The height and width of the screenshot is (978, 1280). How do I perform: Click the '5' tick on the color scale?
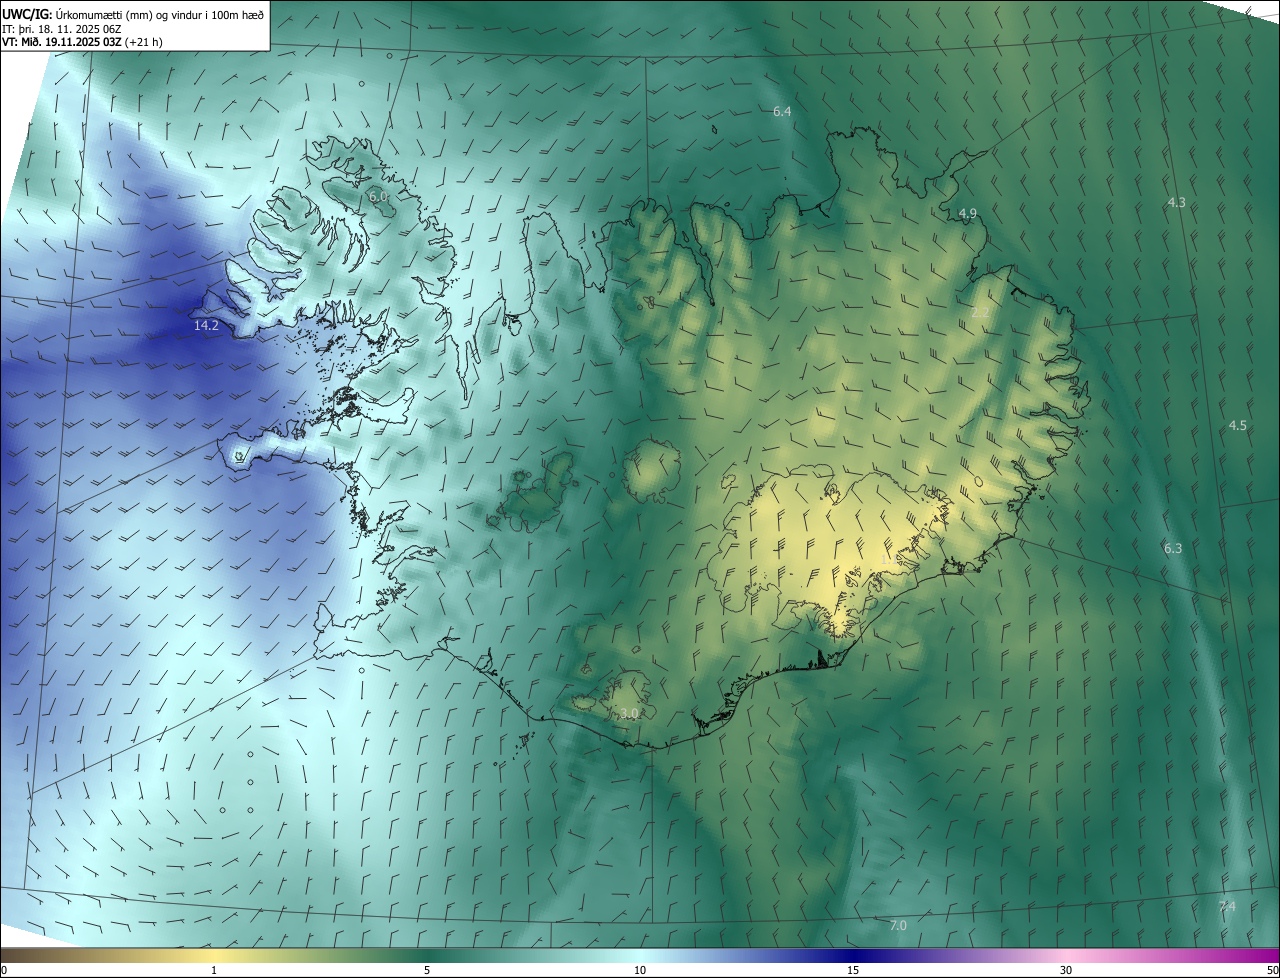pyautogui.click(x=427, y=971)
